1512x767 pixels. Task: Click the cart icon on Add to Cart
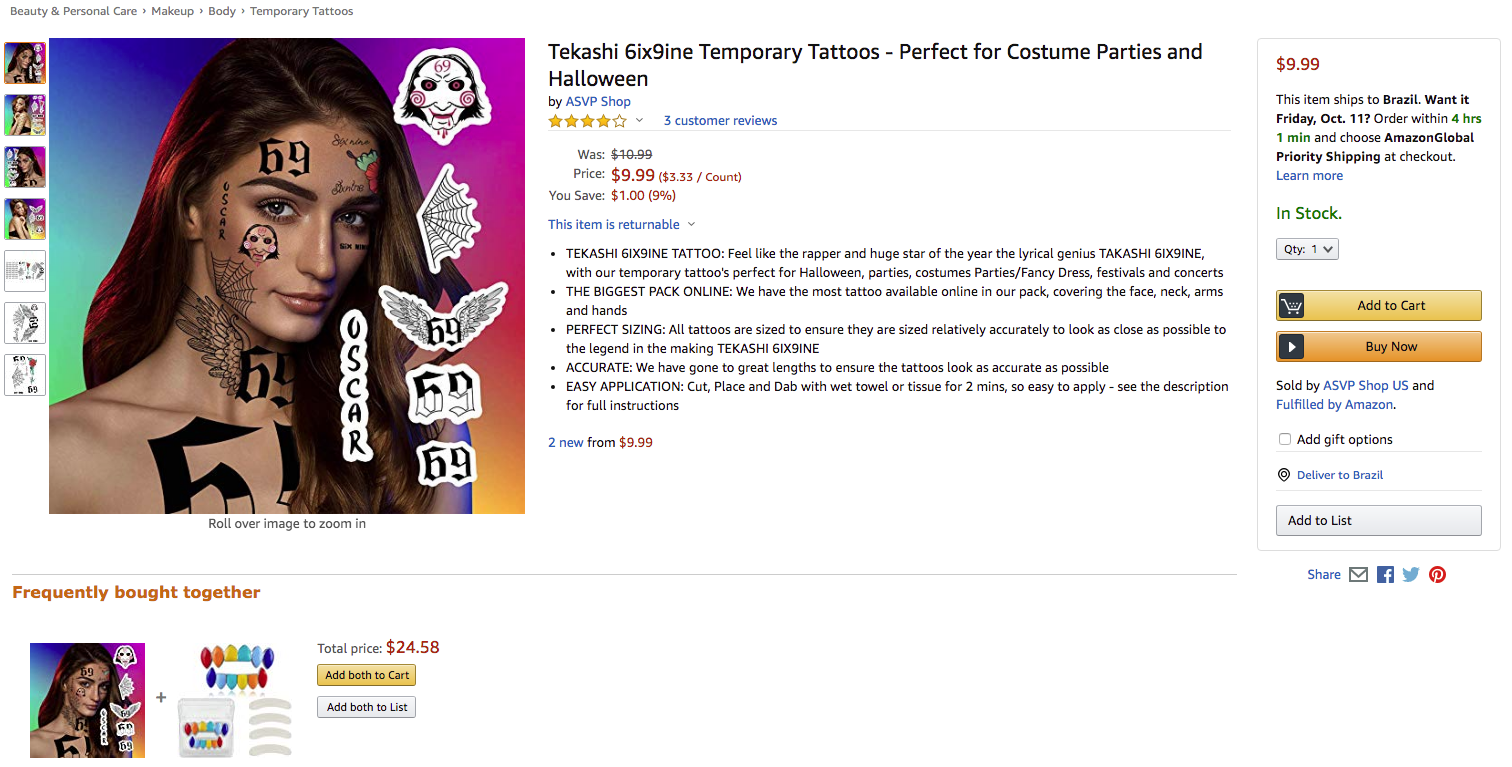(1292, 306)
